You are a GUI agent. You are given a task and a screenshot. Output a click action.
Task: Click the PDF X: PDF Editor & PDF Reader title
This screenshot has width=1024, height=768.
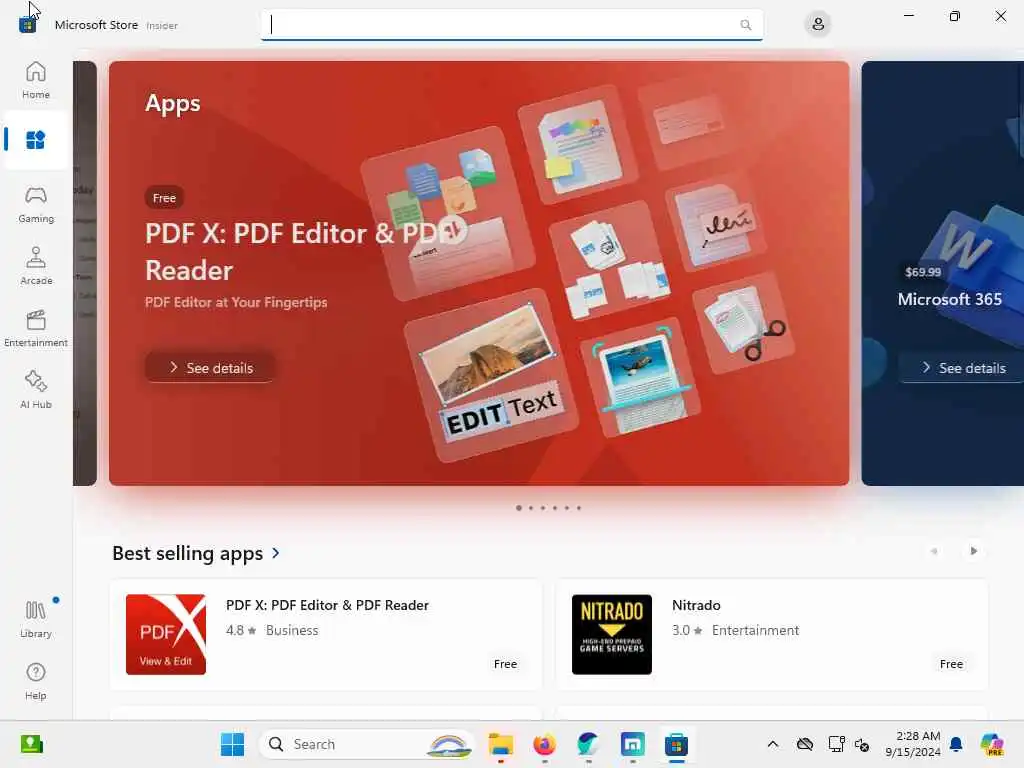[327, 605]
